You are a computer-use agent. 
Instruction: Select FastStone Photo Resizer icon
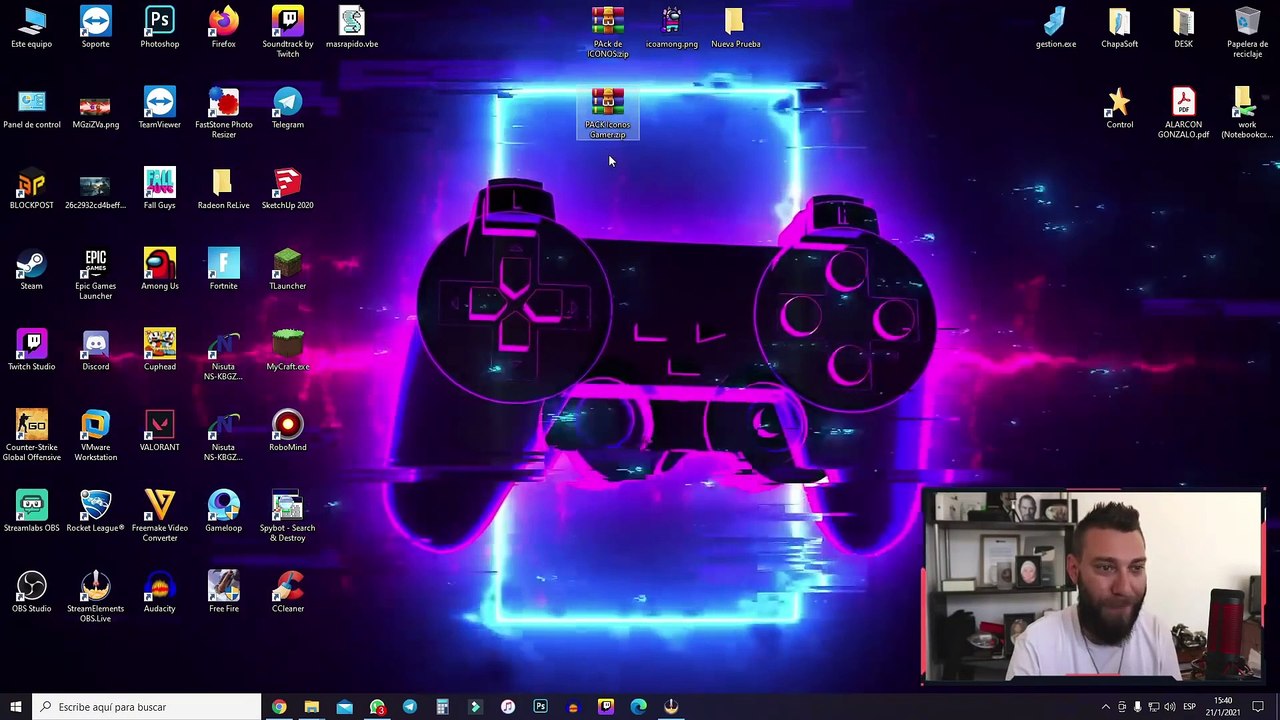(x=224, y=113)
